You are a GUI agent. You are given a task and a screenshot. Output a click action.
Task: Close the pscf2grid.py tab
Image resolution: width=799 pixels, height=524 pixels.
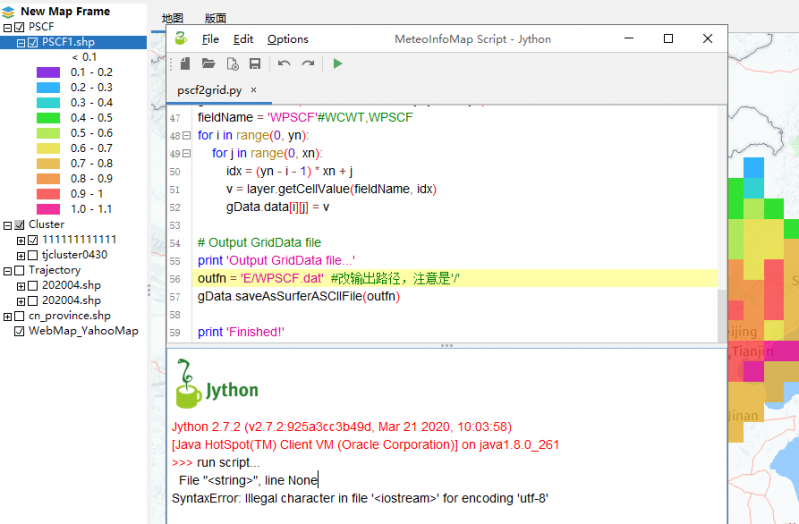coord(254,90)
